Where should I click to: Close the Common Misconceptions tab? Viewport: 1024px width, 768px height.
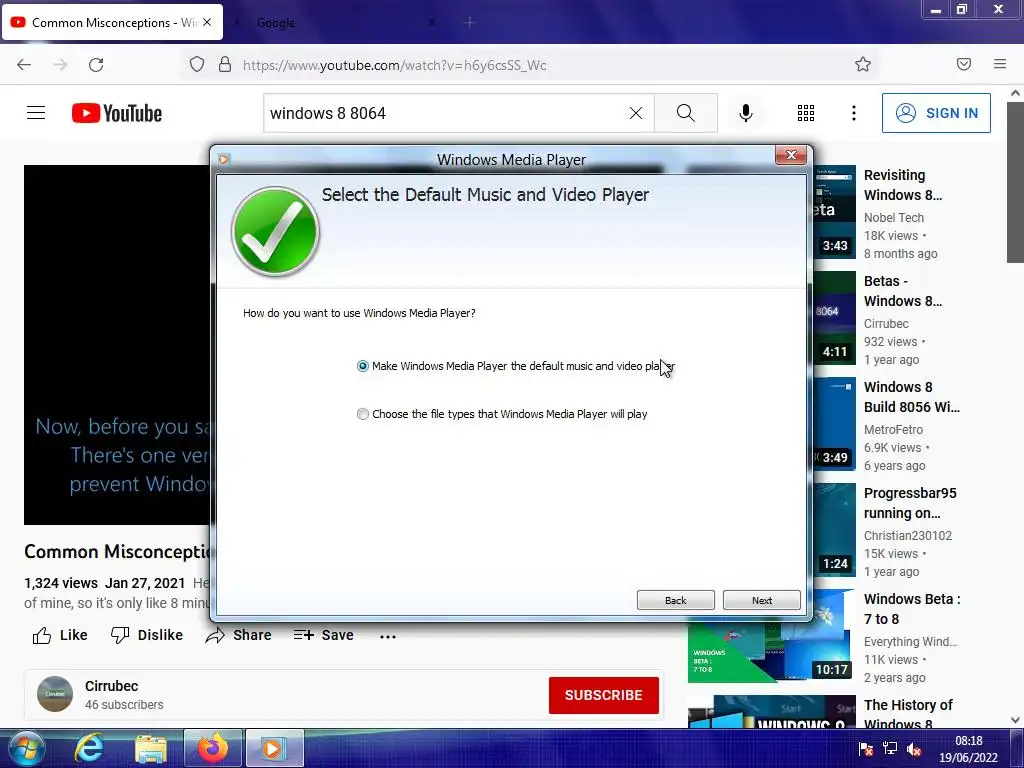[x=207, y=22]
